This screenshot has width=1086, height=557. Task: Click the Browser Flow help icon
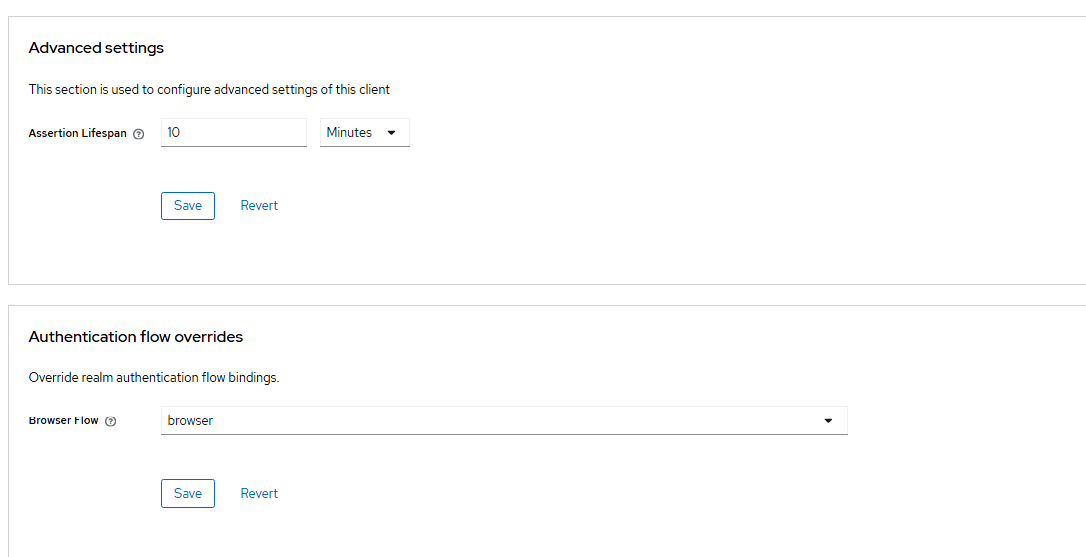[x=111, y=421]
